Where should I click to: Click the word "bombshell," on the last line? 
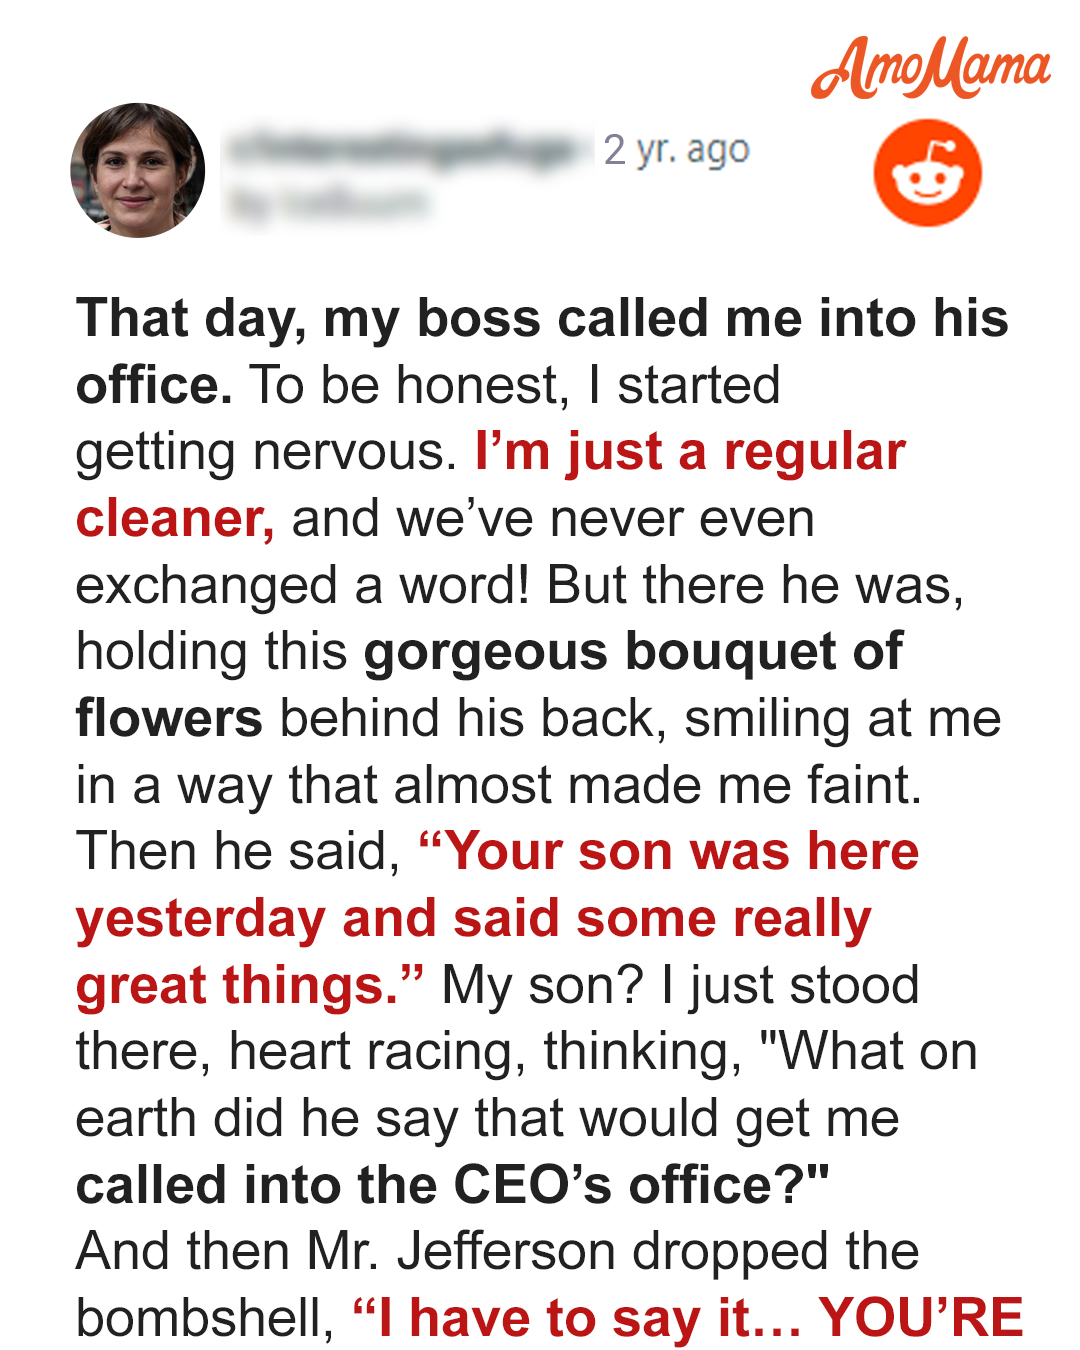[205, 1319]
